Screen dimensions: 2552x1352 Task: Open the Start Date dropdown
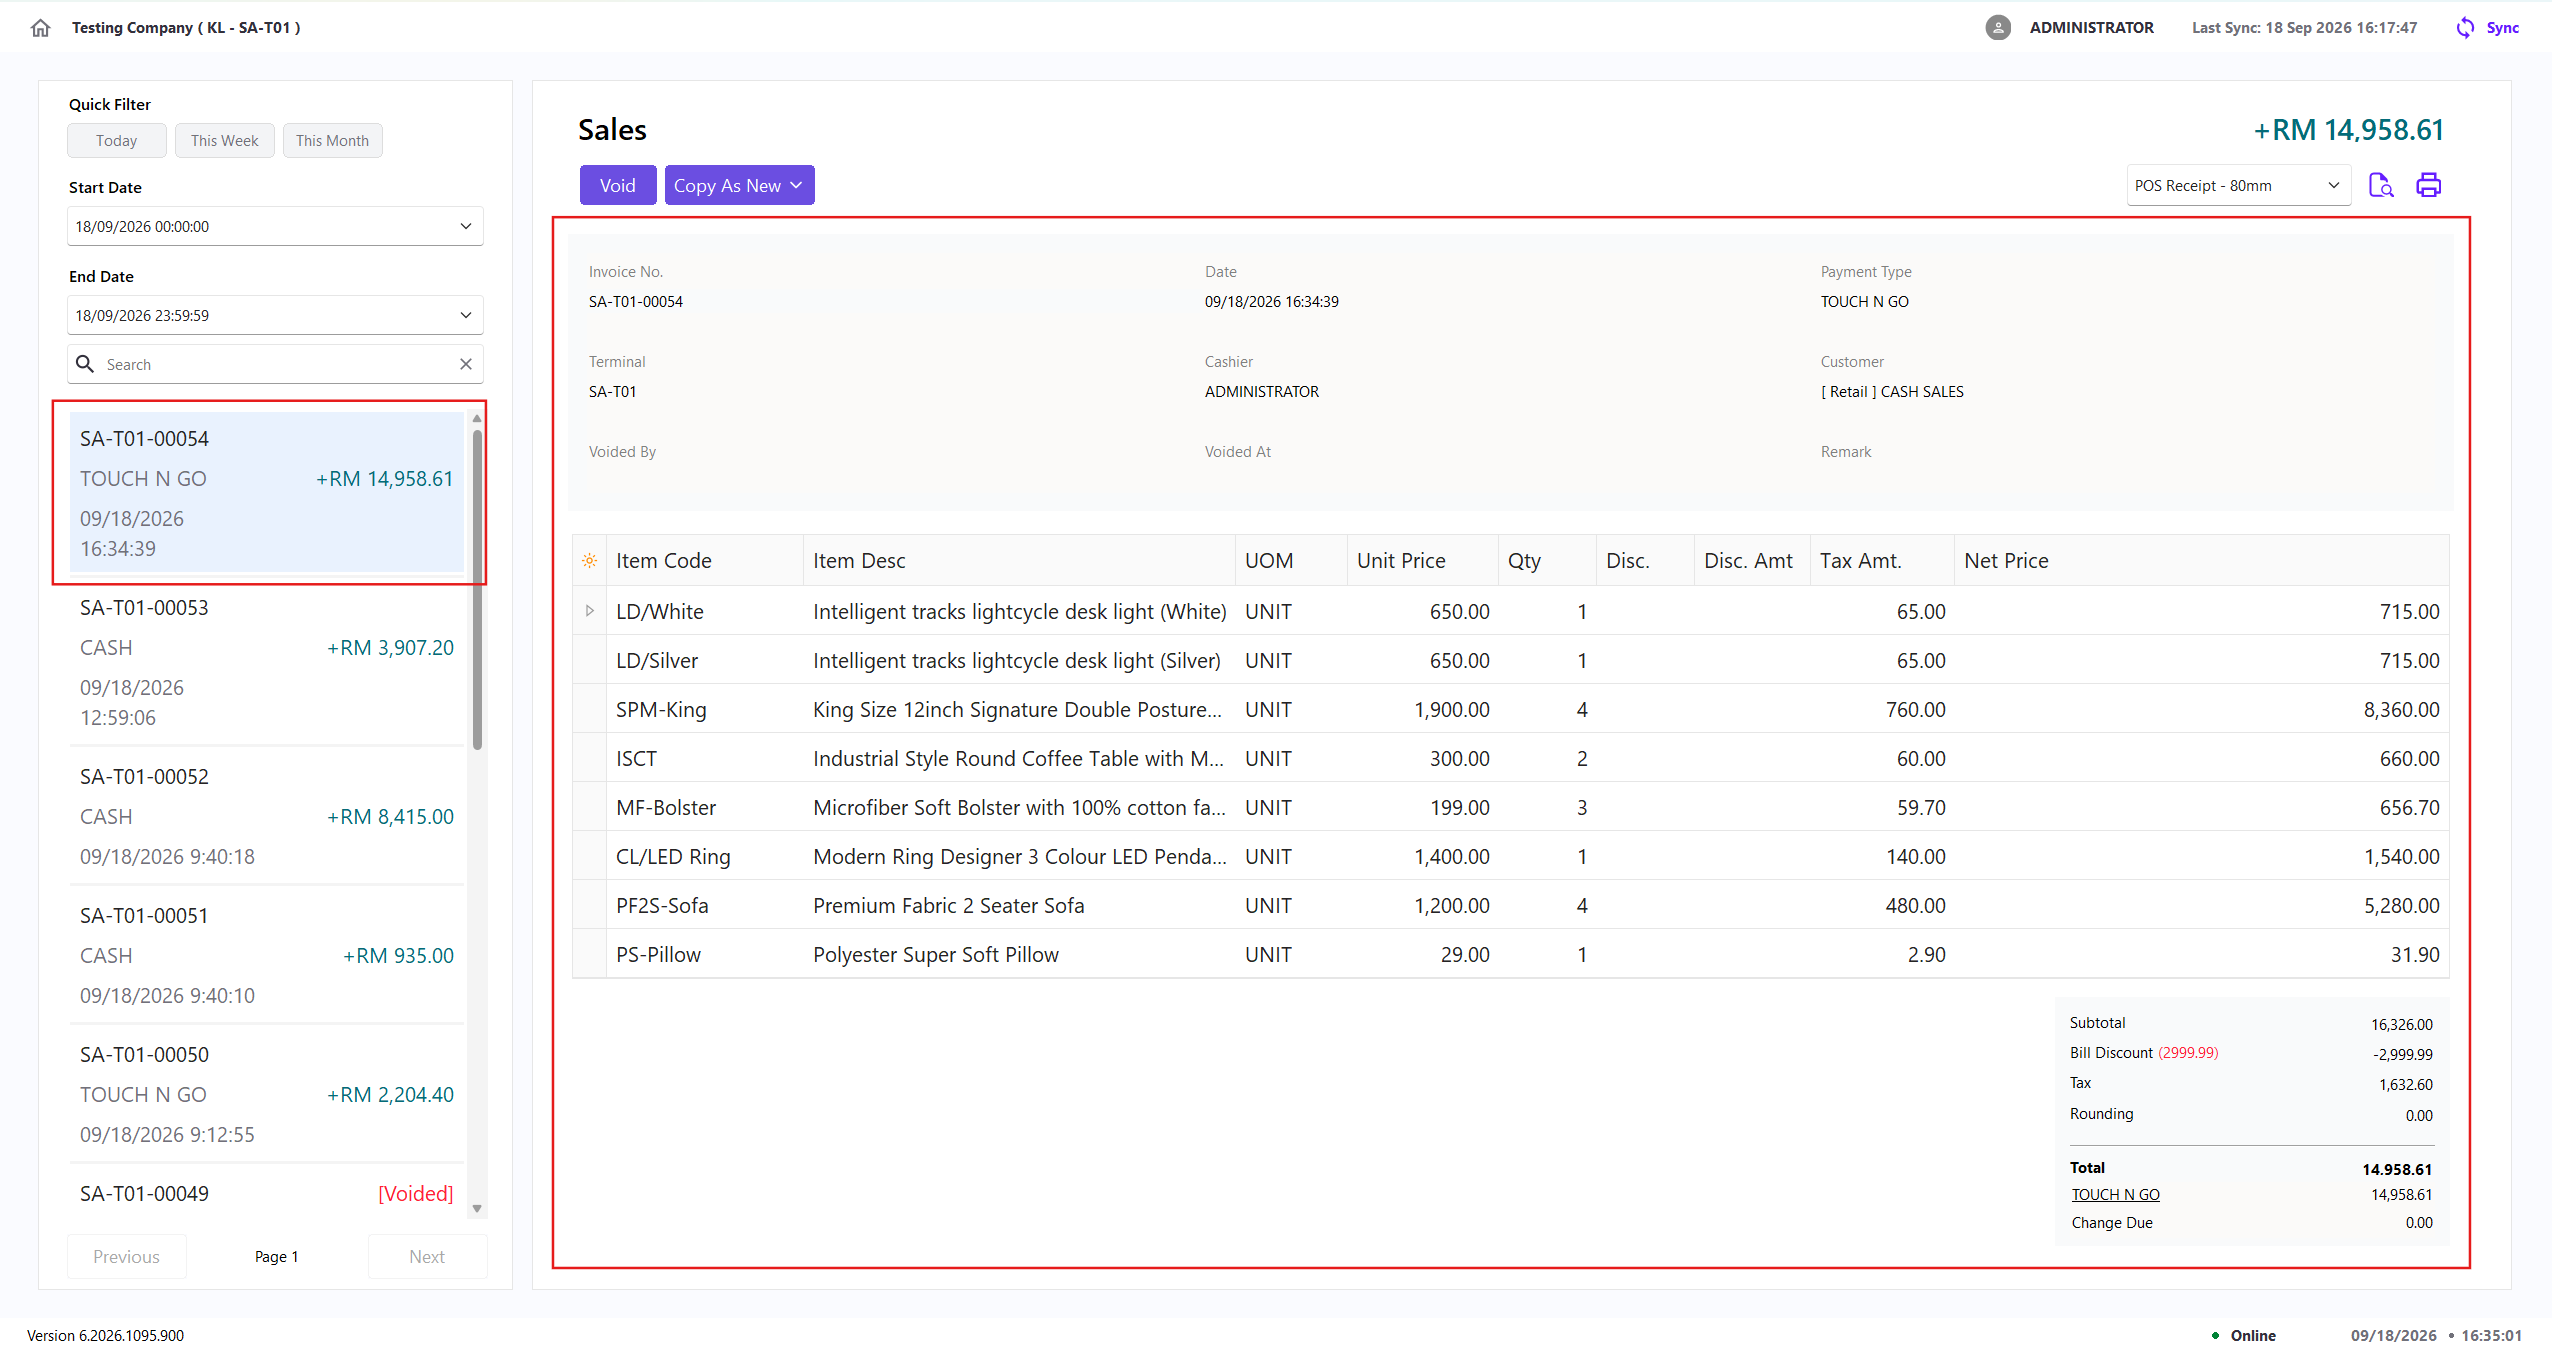[x=466, y=226]
